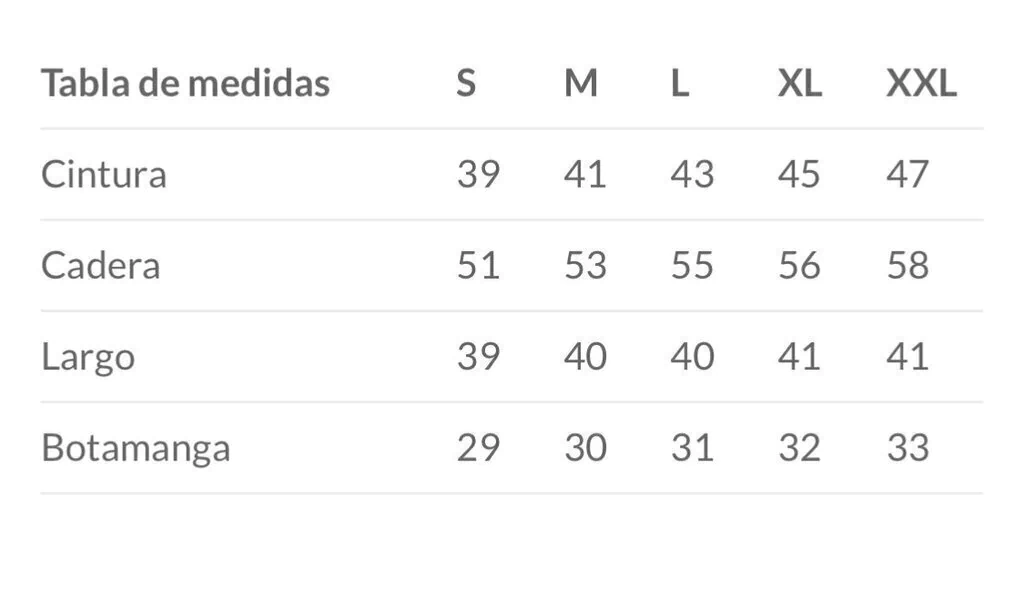Screen dimensions: 1024x589
Task: Select the XL size column header
Action: [x=800, y=84]
